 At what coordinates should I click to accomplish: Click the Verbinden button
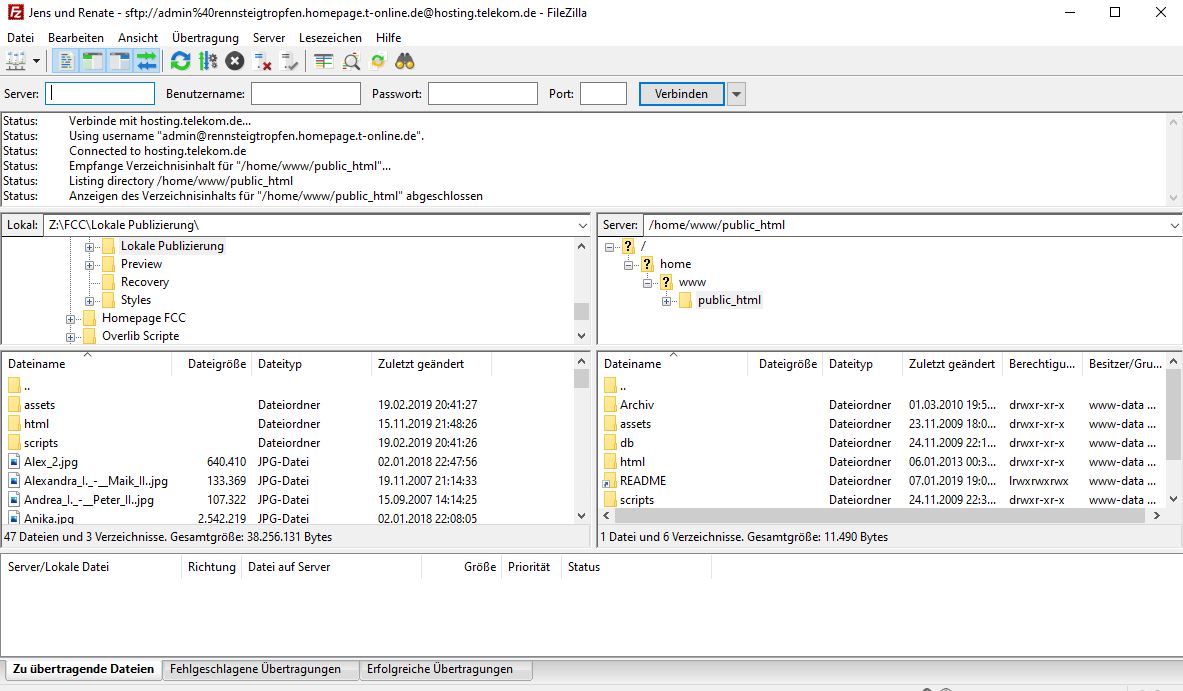click(681, 94)
